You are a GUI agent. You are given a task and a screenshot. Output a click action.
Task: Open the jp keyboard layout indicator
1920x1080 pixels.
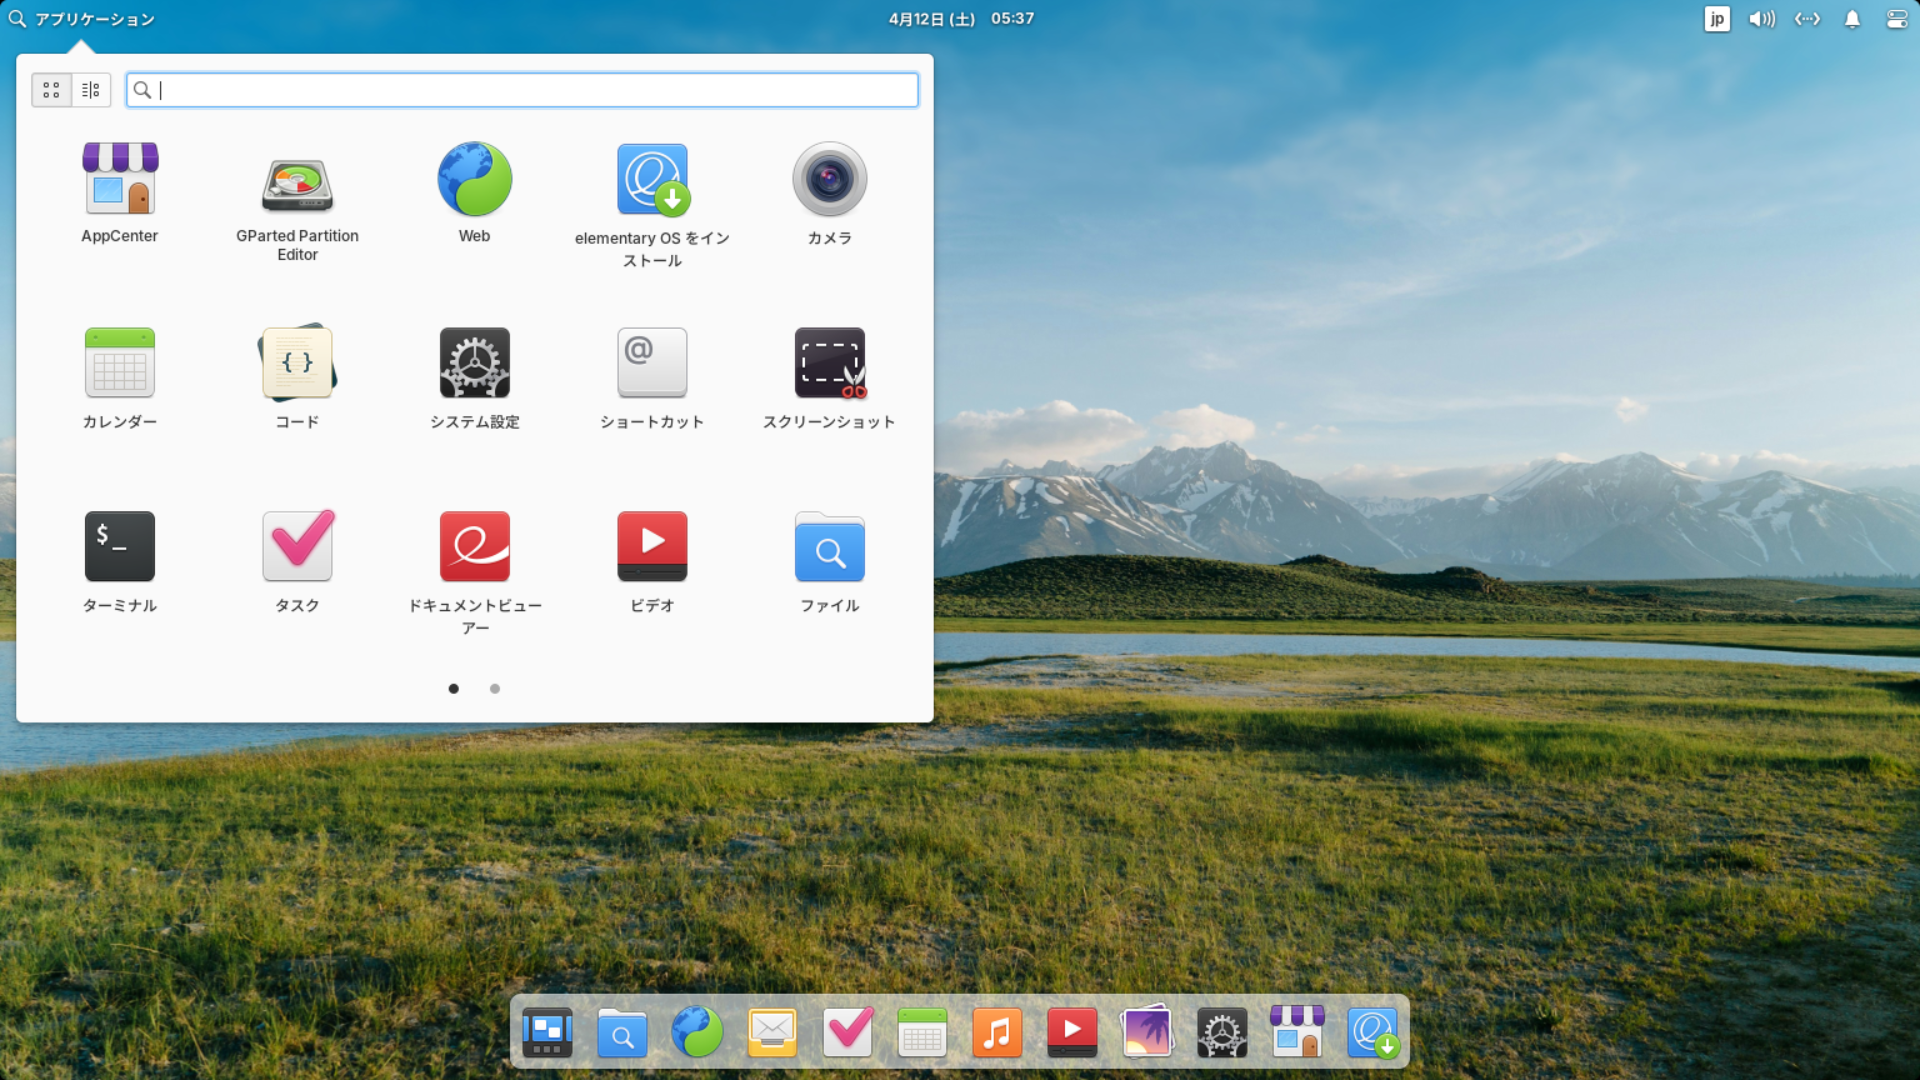(1716, 19)
